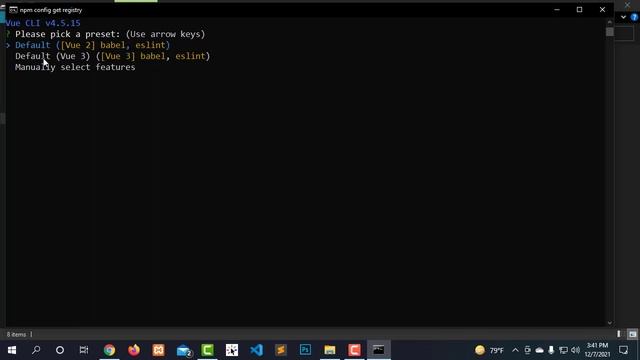Open red Camtasia recorder icon on taskbar
This screenshot has height=360, width=640.
click(x=354, y=350)
